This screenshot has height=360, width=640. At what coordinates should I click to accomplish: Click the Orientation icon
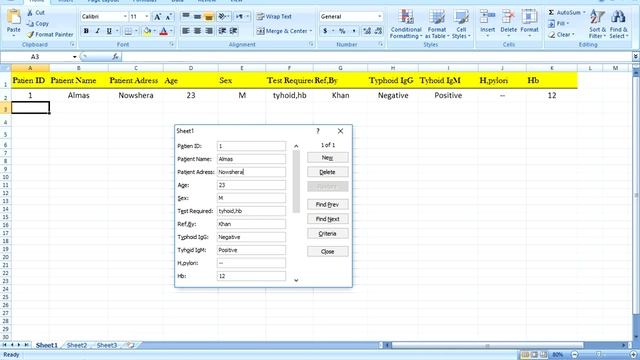coord(222,17)
